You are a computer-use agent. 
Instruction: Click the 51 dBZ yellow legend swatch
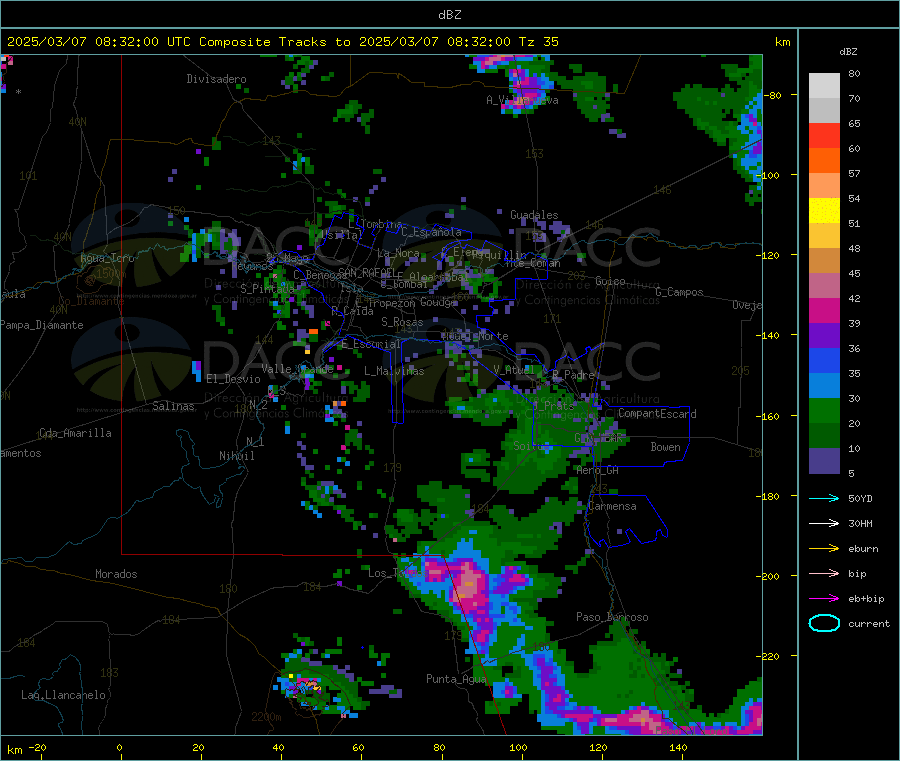824,211
